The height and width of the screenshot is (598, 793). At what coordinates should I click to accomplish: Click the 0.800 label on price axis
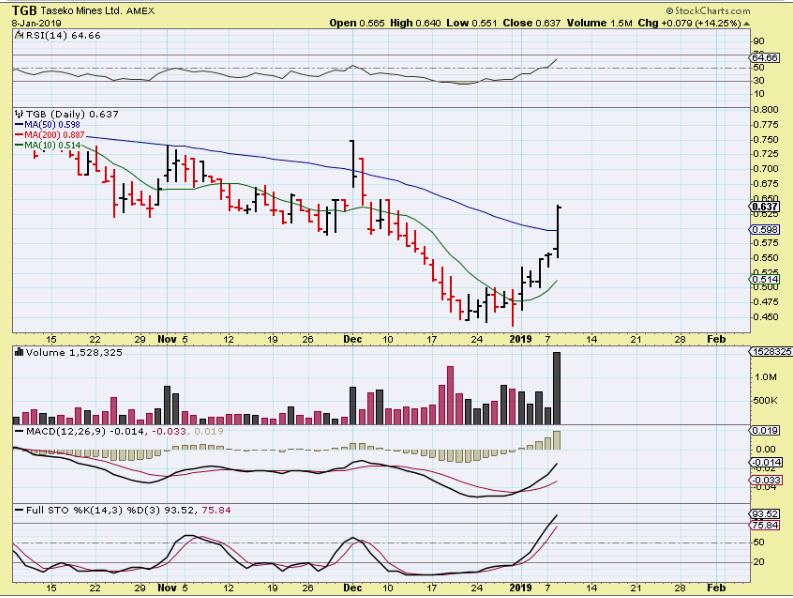click(x=765, y=109)
